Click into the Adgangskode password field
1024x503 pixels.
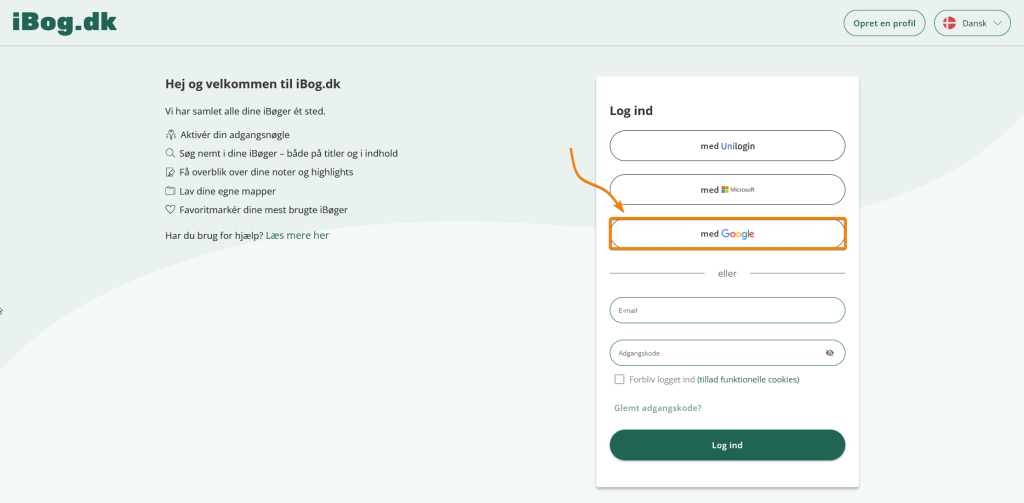click(715, 353)
